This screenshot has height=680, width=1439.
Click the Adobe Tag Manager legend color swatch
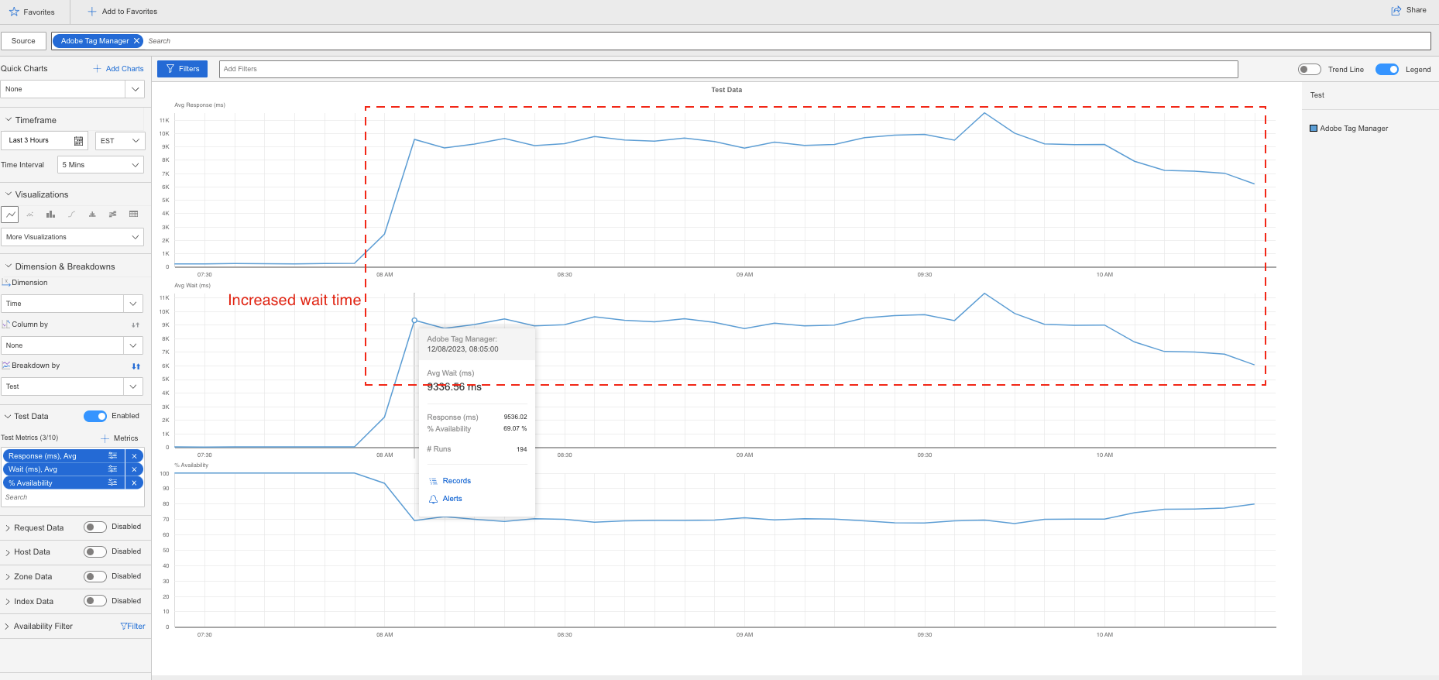click(x=1313, y=128)
